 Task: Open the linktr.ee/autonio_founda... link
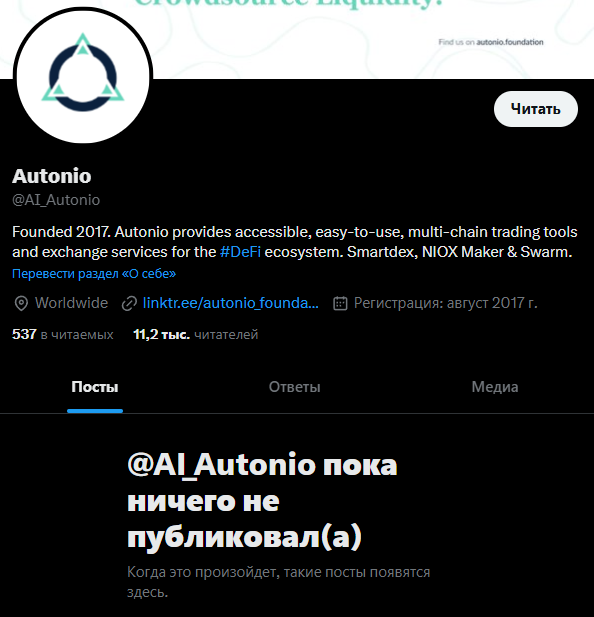(231, 303)
